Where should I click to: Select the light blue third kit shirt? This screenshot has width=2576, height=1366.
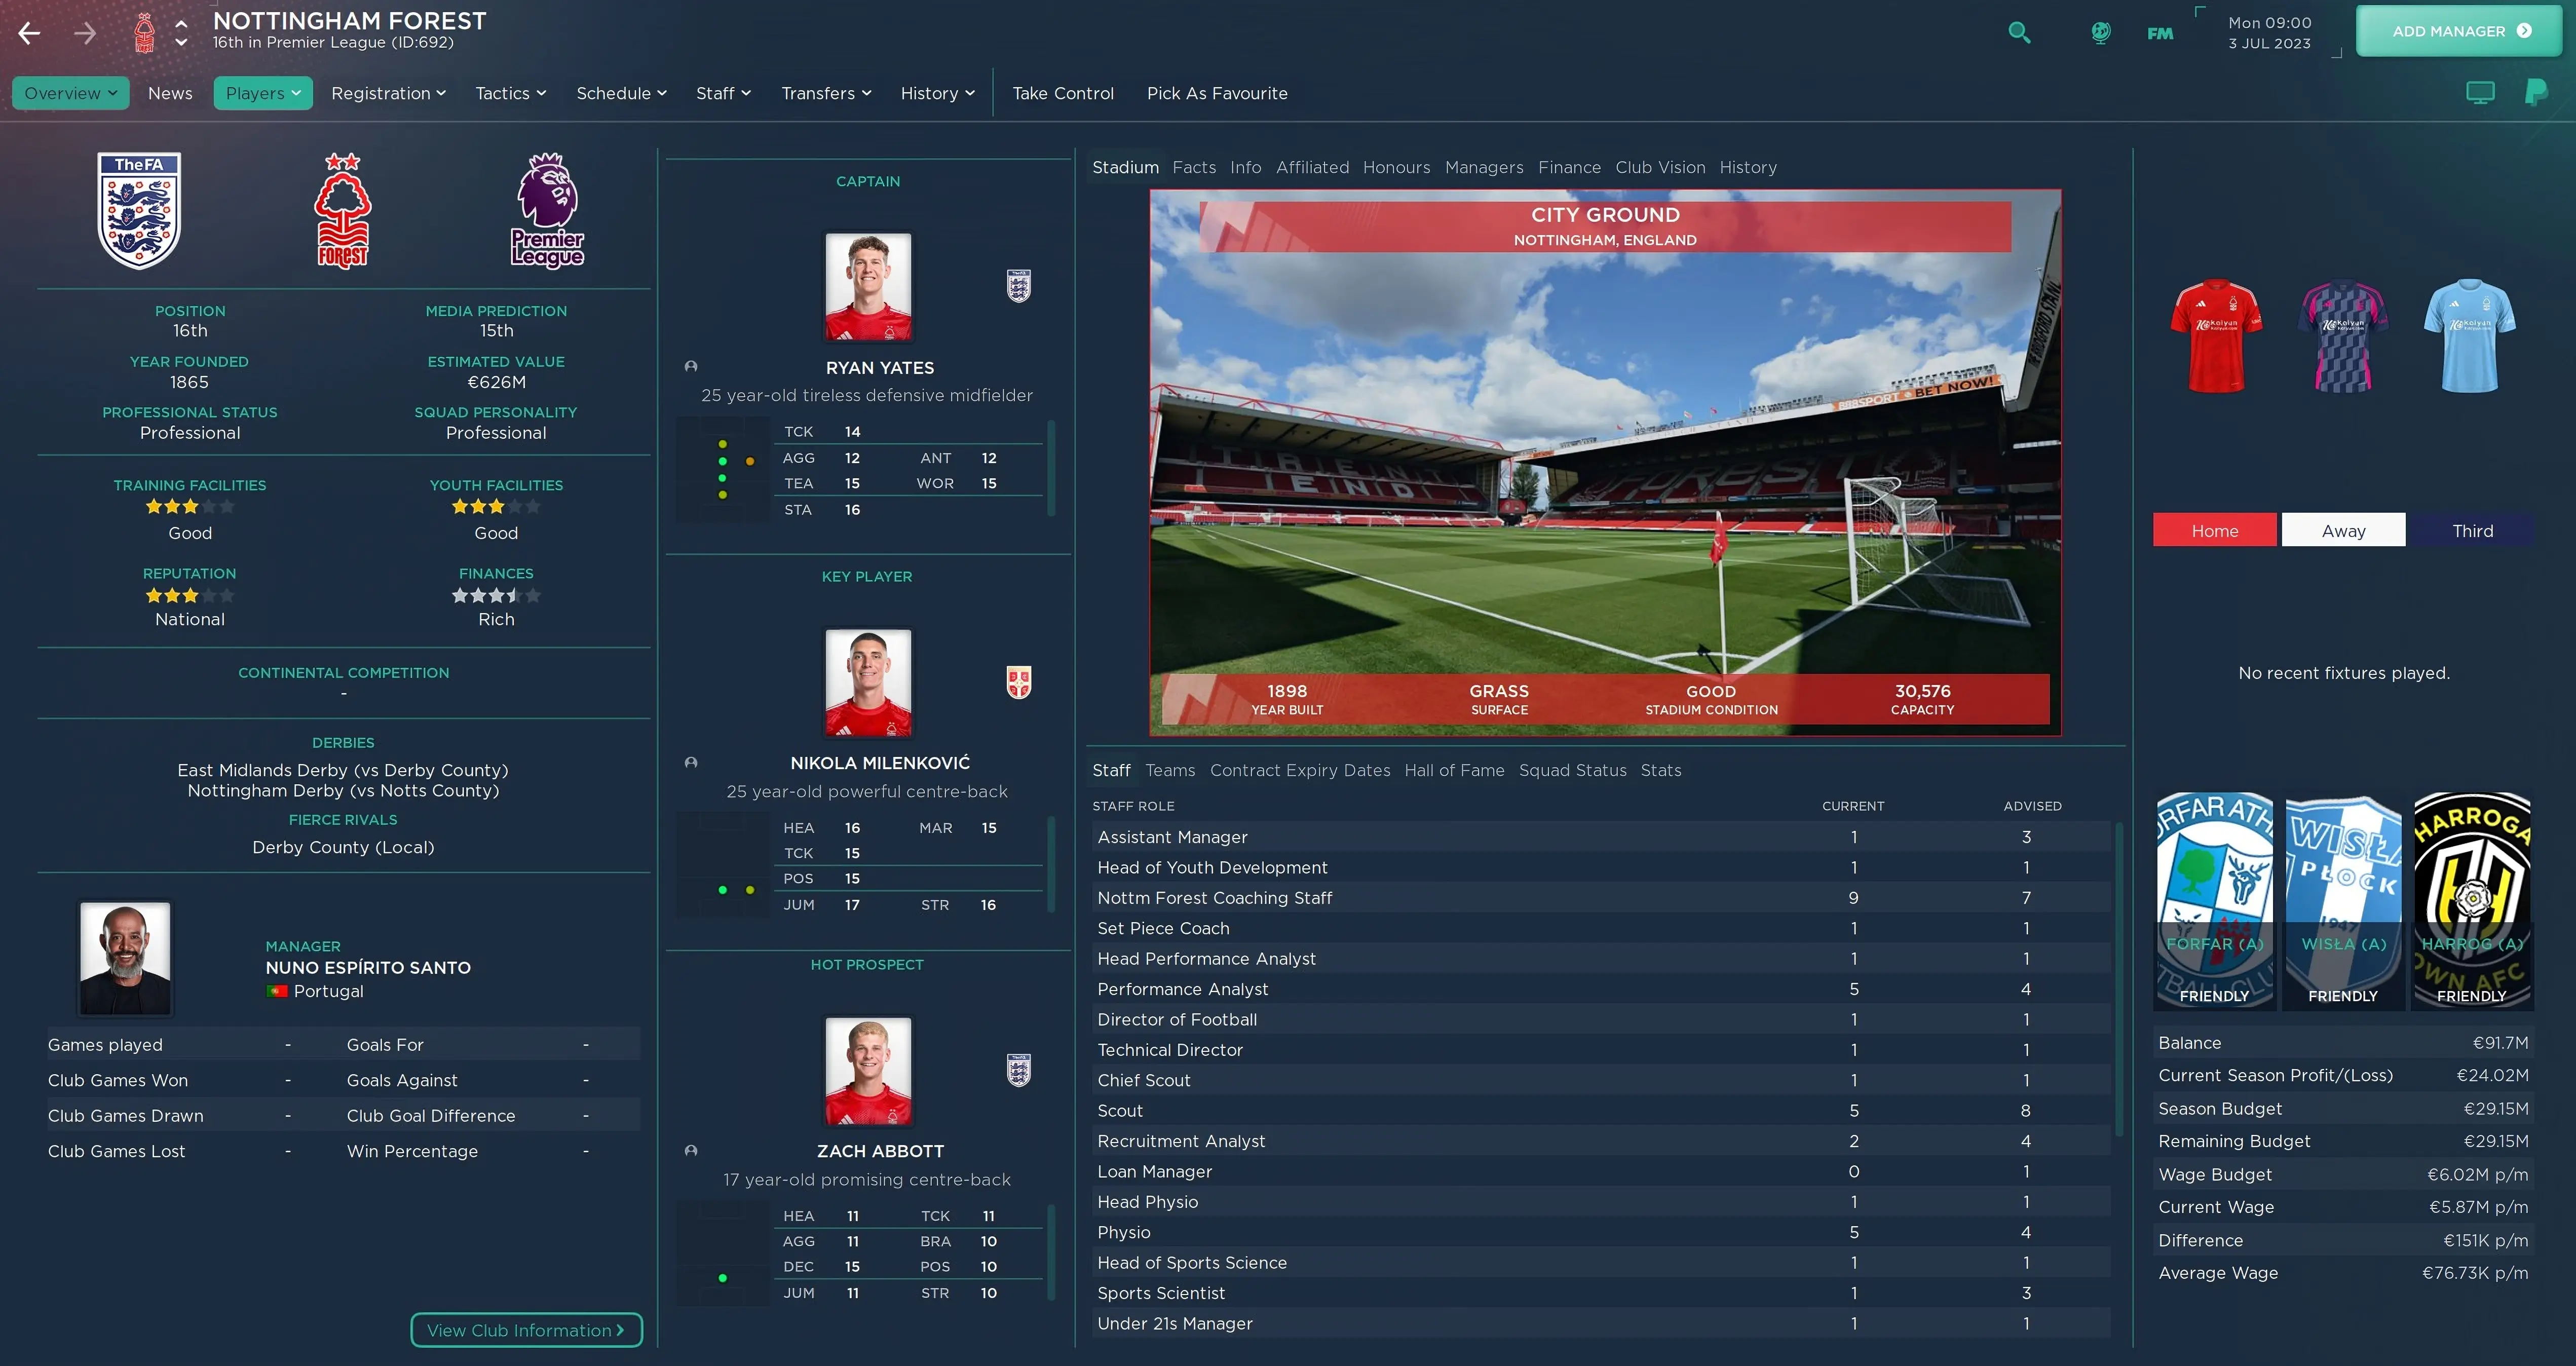click(2470, 336)
